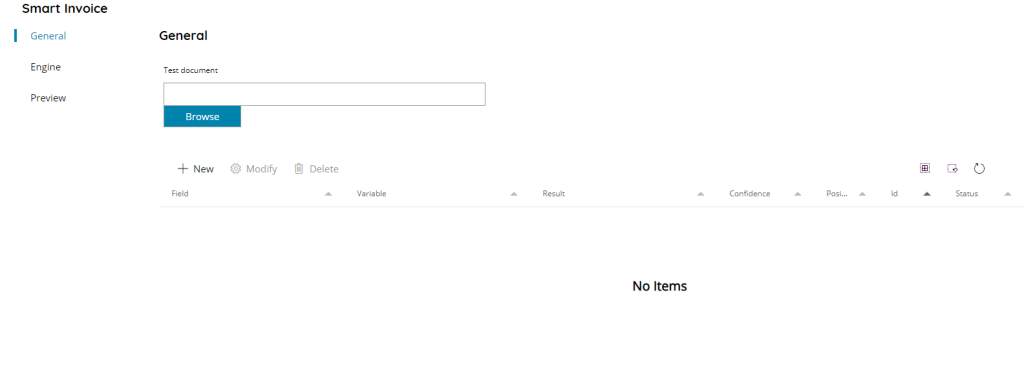
Task: Open the Preview section
Action: coord(48,98)
